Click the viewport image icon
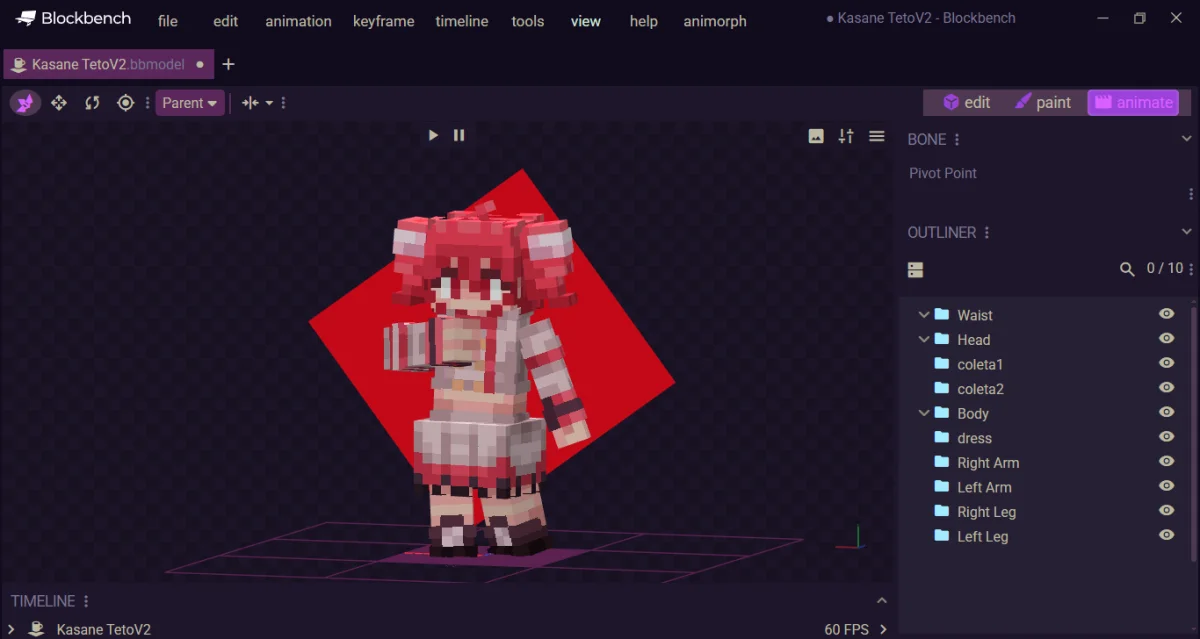The height and width of the screenshot is (639, 1200). [x=816, y=136]
